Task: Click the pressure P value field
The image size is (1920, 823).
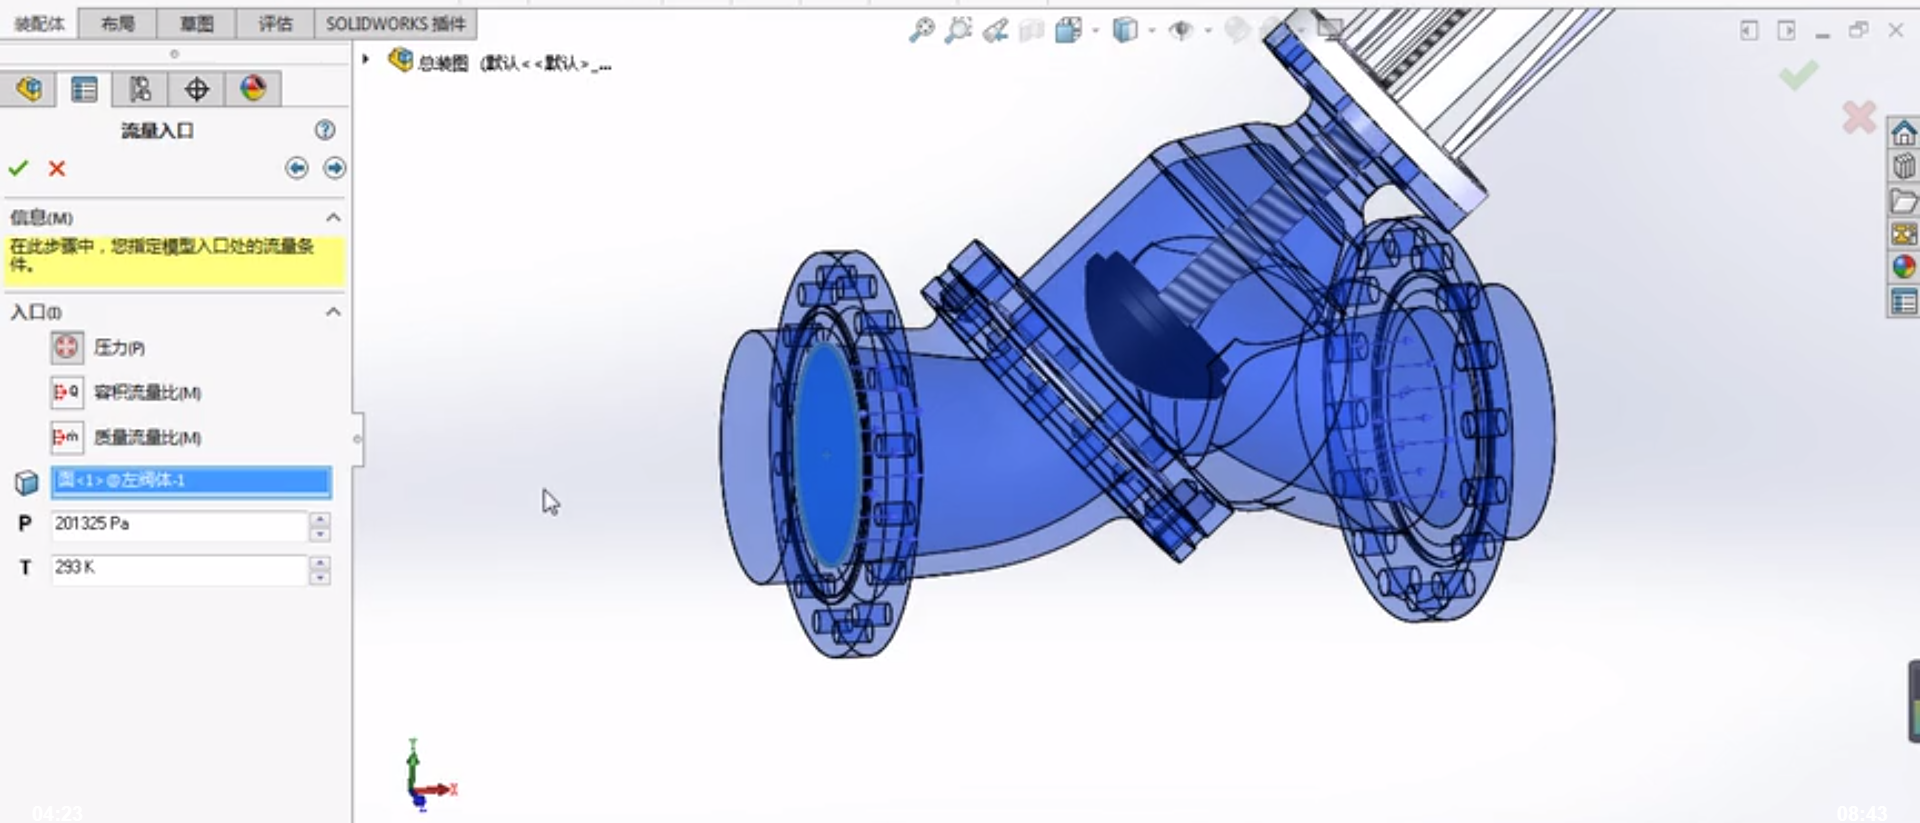Action: (179, 524)
